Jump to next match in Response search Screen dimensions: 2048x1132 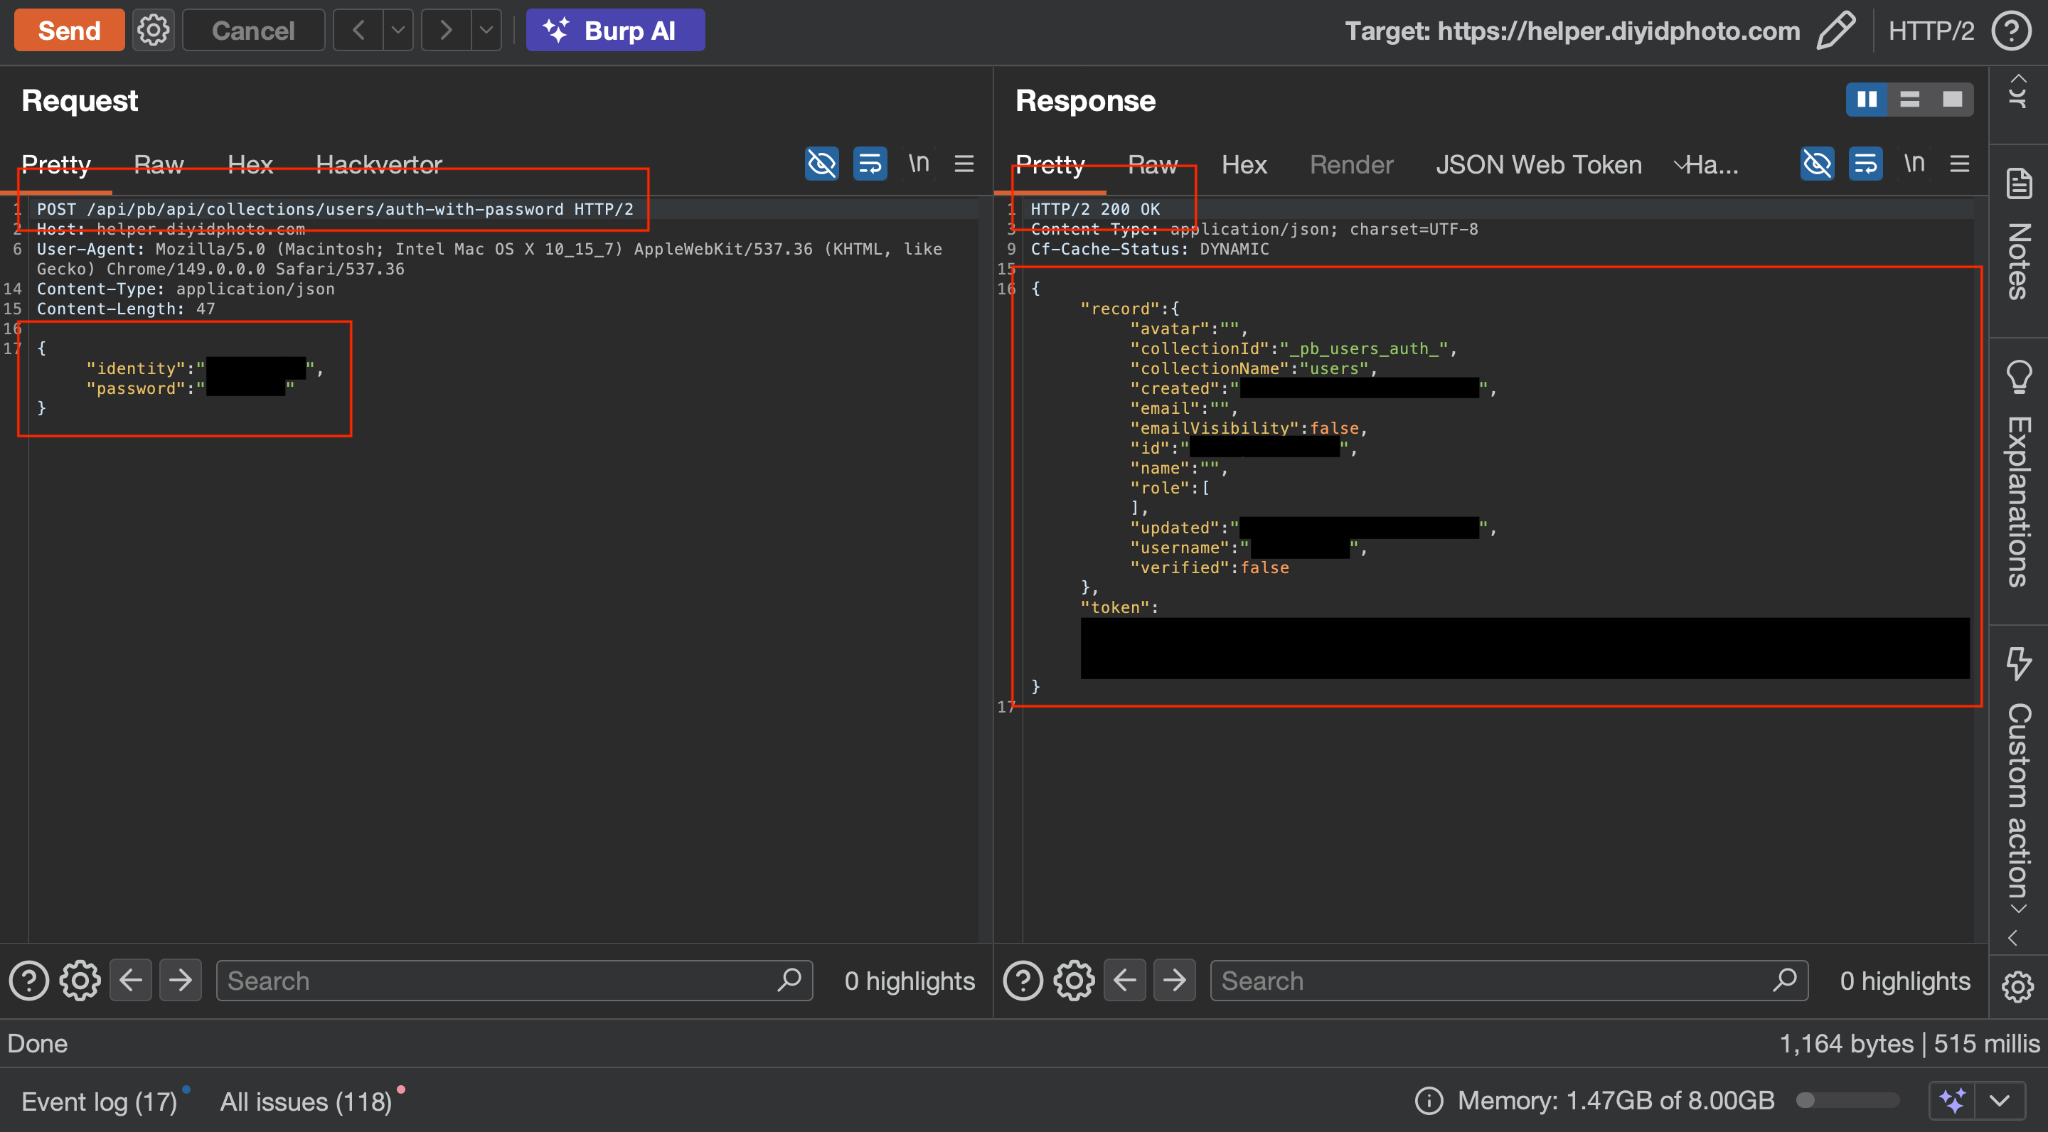[1174, 980]
